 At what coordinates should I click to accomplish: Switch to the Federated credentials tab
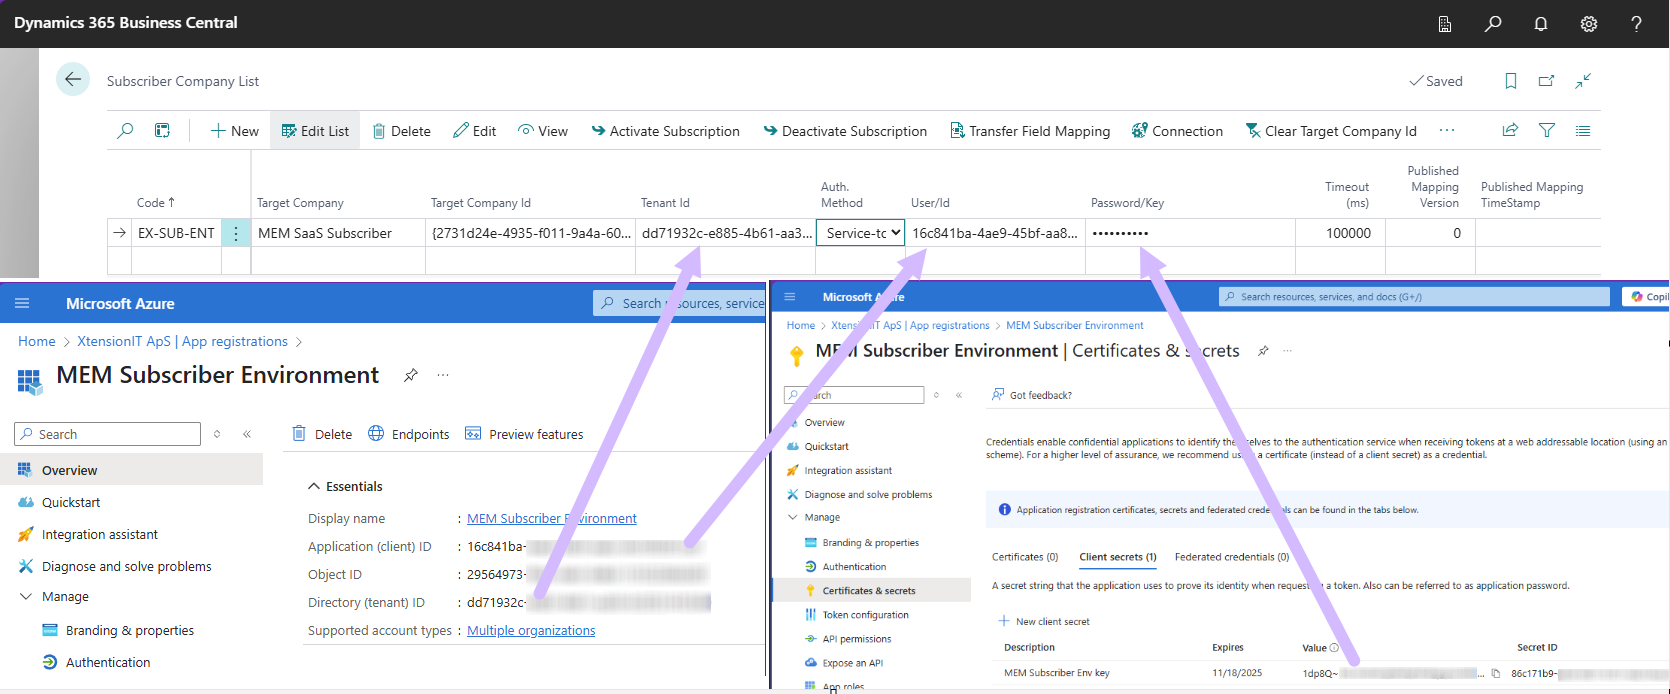pos(1231,557)
